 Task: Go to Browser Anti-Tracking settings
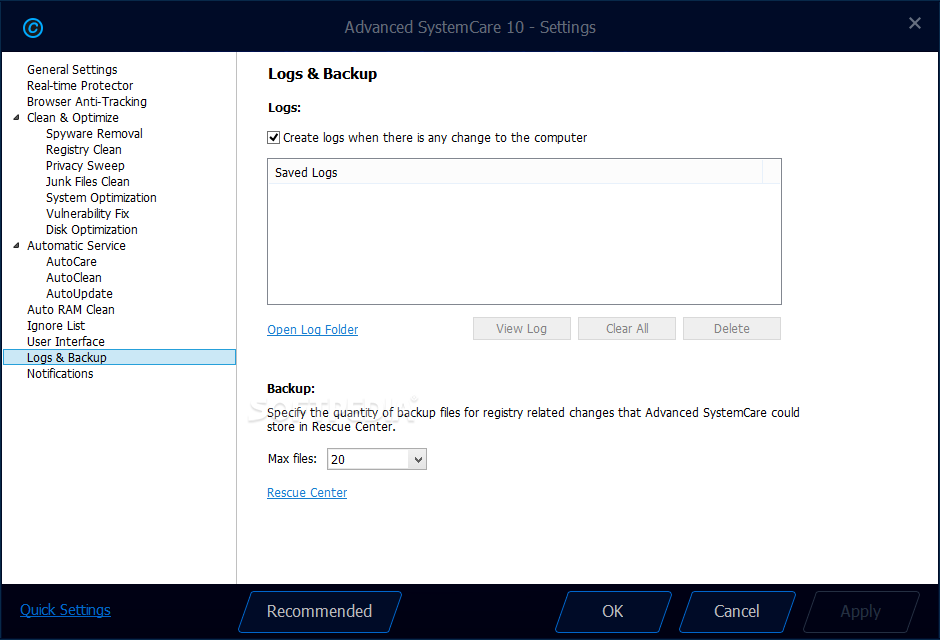pyautogui.click(x=87, y=102)
